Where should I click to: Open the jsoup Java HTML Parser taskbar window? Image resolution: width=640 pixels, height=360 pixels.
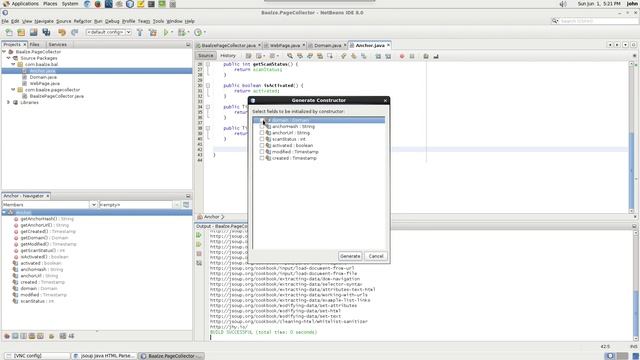point(104,356)
